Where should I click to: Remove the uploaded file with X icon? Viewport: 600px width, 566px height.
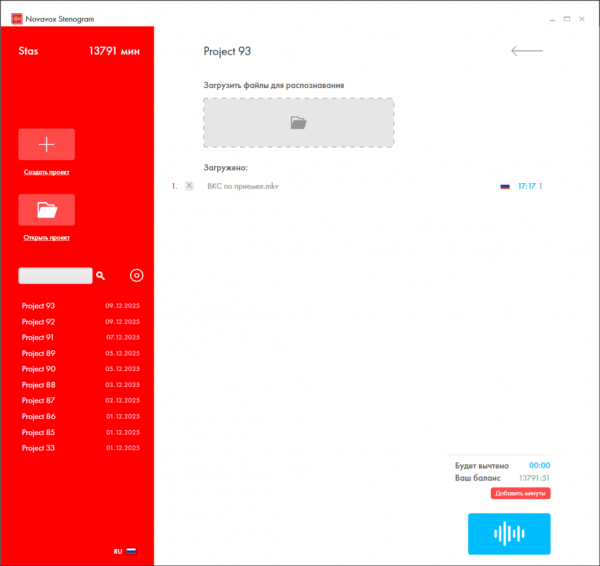[189, 186]
